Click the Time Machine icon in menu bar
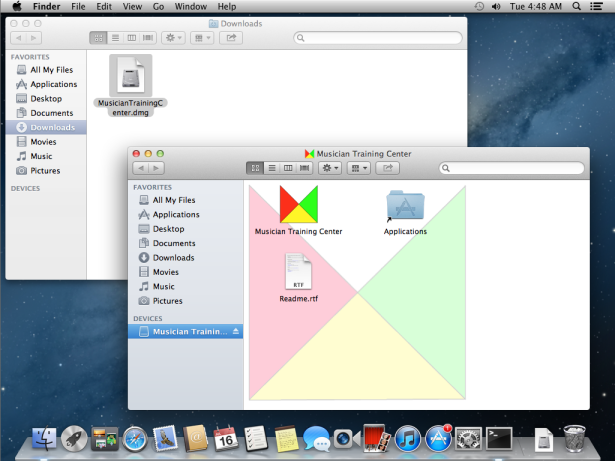Image resolution: width=615 pixels, height=461 pixels. point(479,6)
